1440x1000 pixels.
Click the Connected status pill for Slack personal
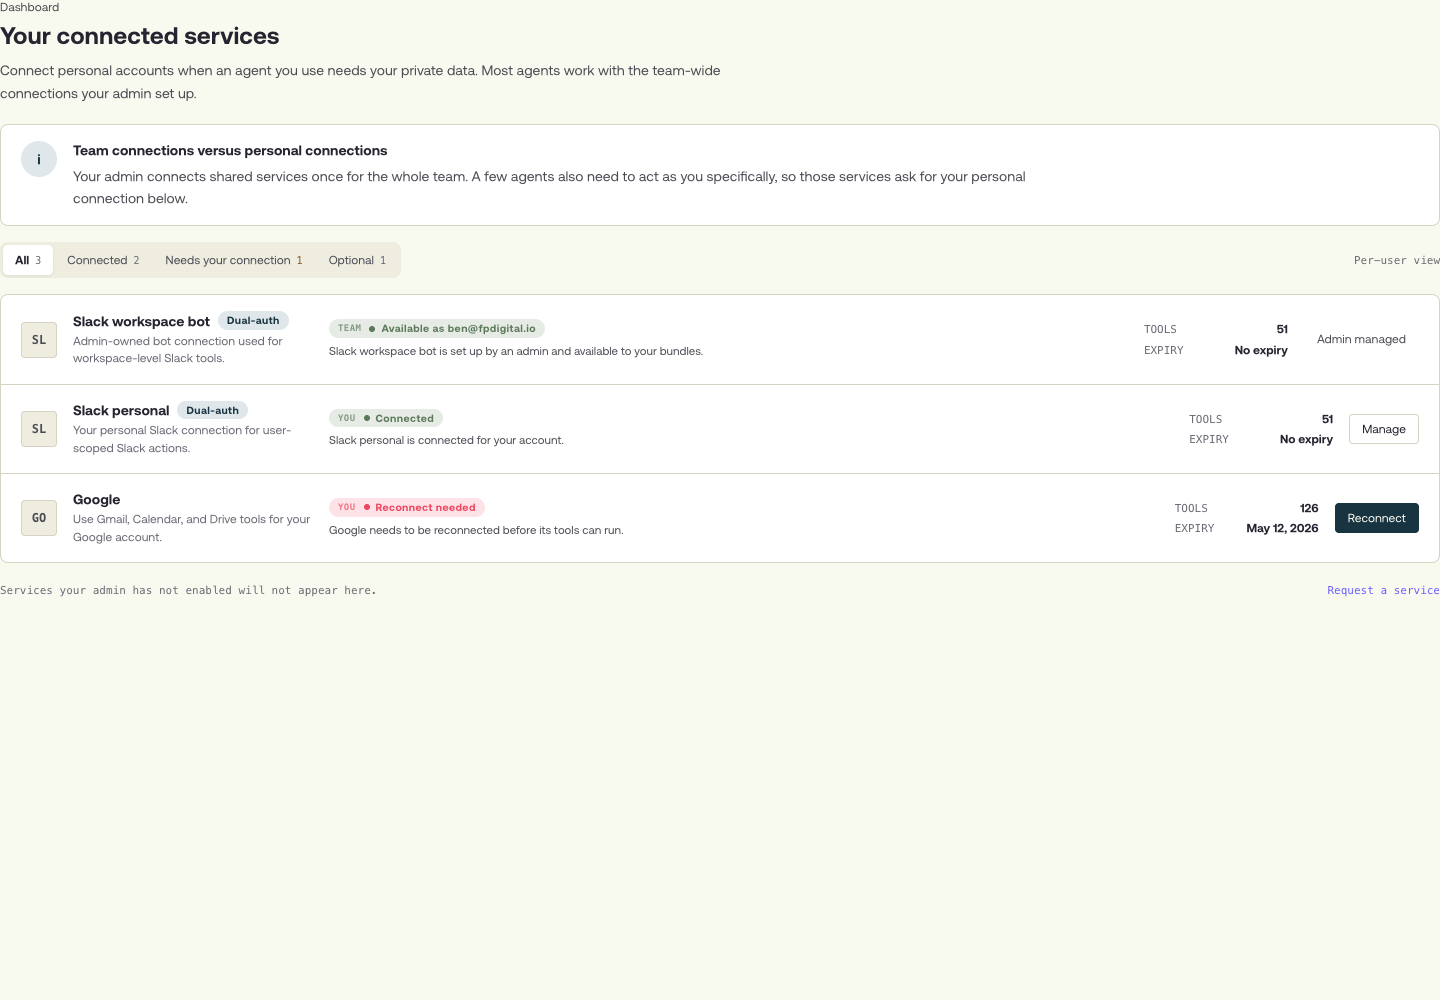click(386, 418)
